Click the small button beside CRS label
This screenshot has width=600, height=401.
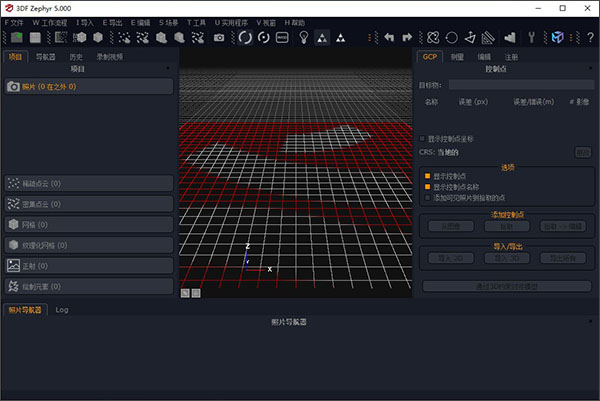[583, 152]
